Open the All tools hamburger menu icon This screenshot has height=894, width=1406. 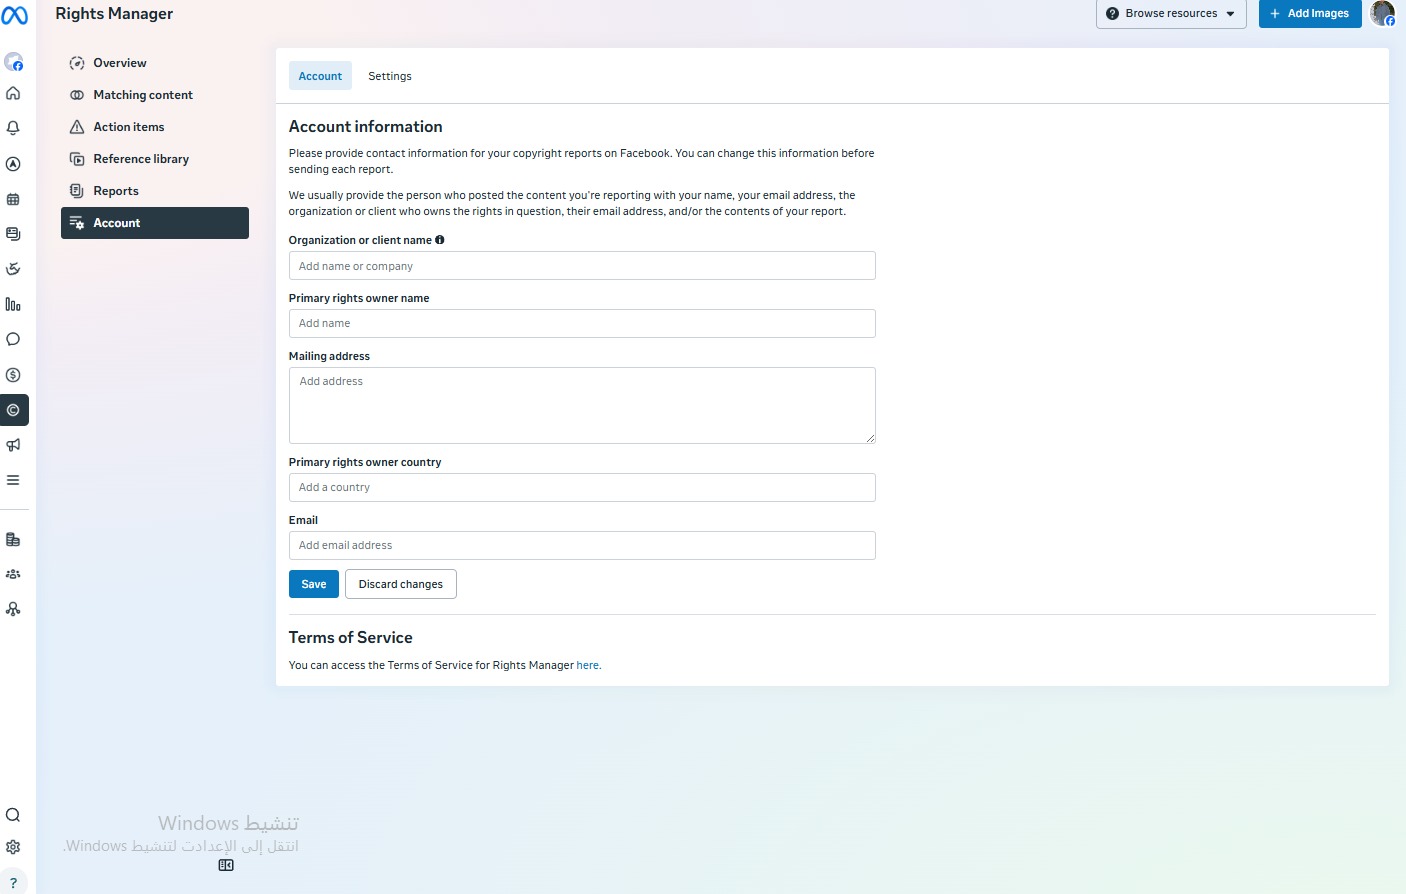(13, 480)
